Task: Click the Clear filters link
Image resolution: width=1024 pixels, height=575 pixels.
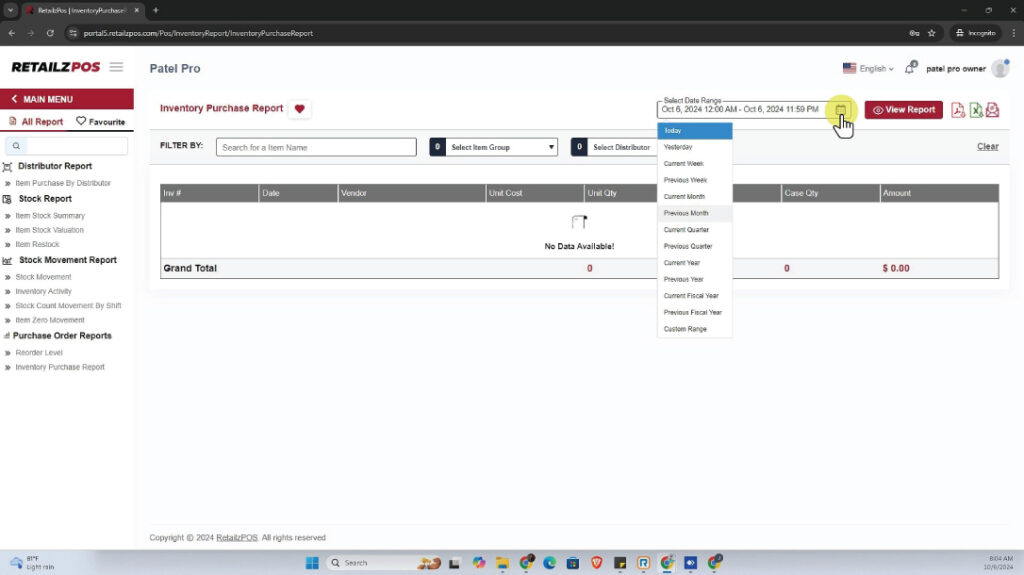Action: [987, 147]
